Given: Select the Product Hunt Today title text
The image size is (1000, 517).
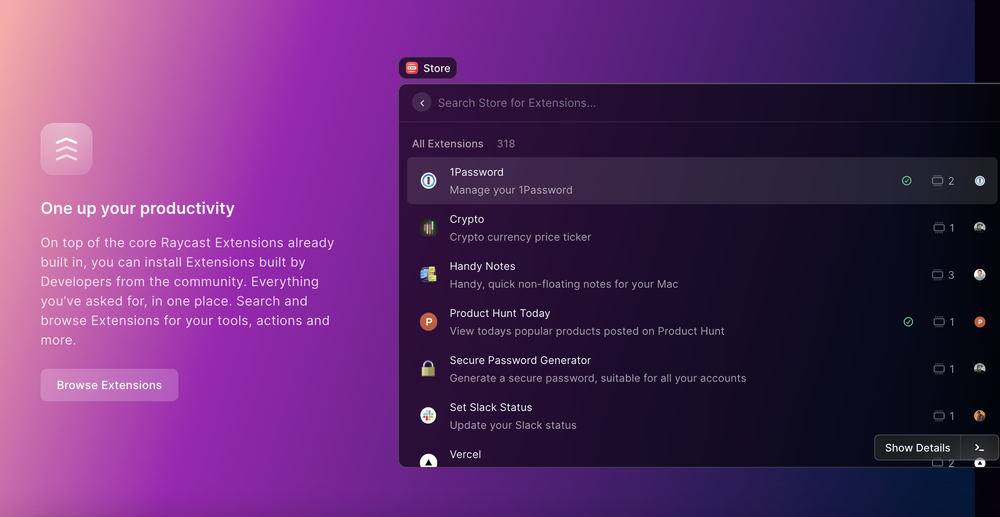Looking at the screenshot, I should click(x=500, y=313).
